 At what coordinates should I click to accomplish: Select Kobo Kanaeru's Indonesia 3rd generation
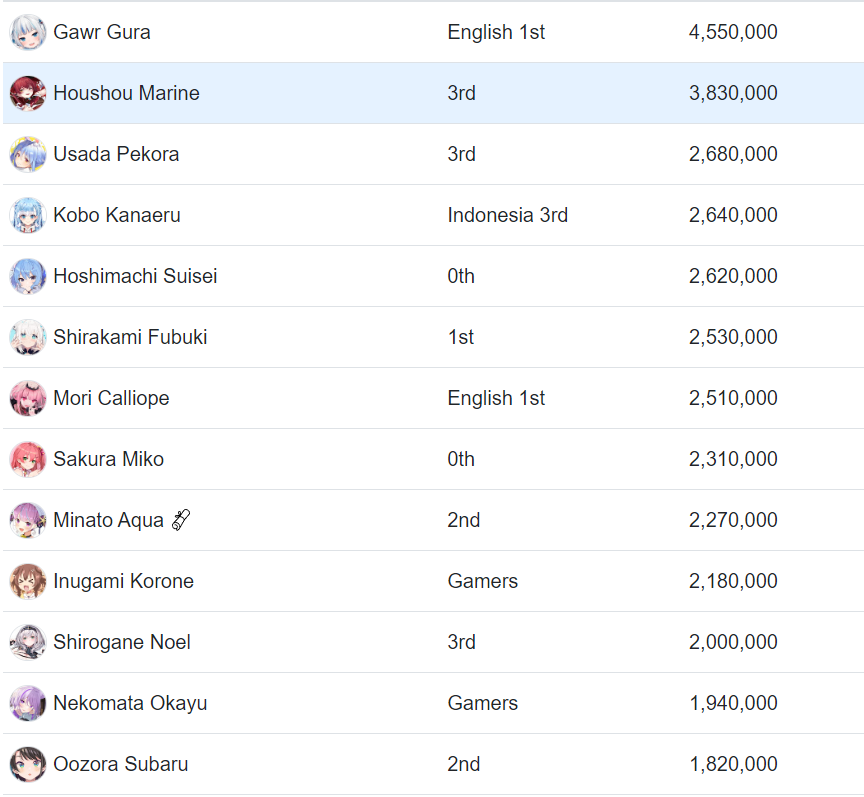[x=507, y=215]
